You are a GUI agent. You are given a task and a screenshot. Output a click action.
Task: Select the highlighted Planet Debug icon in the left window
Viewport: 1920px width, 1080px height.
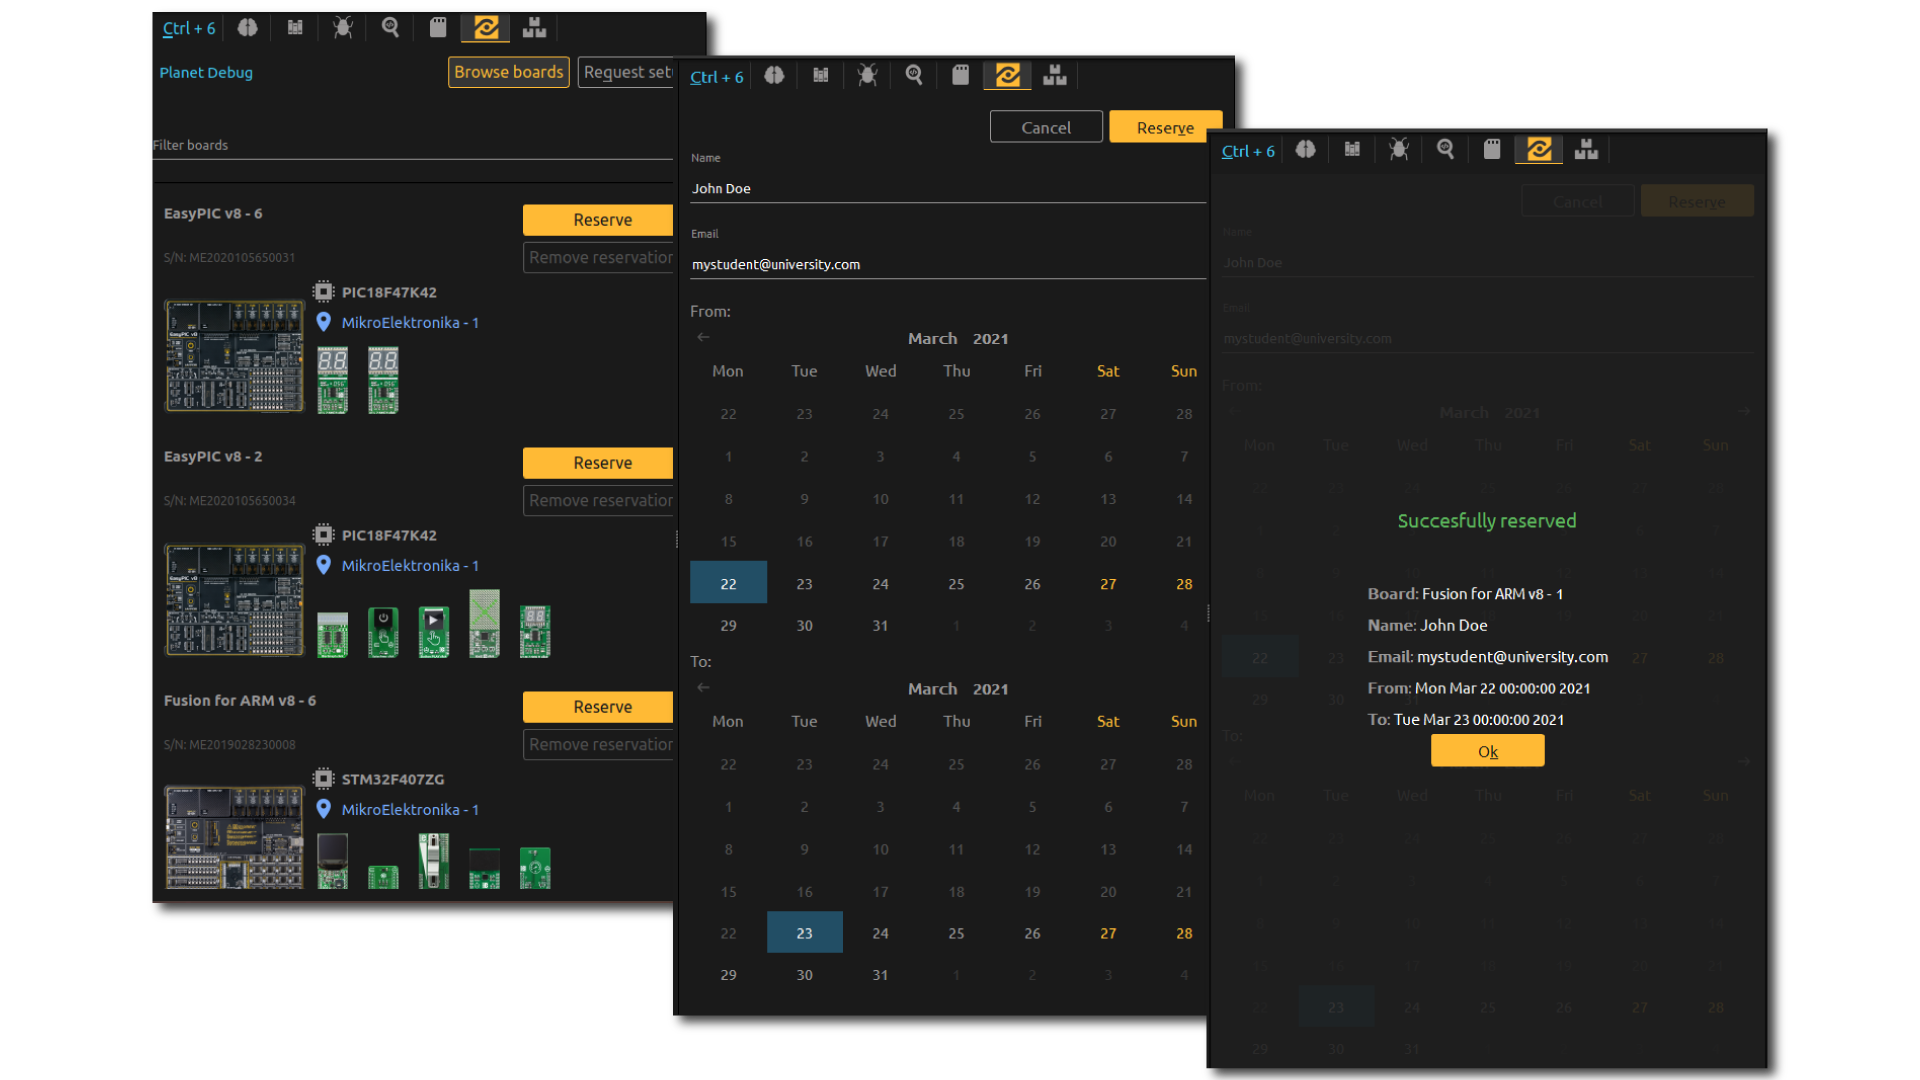tap(486, 28)
